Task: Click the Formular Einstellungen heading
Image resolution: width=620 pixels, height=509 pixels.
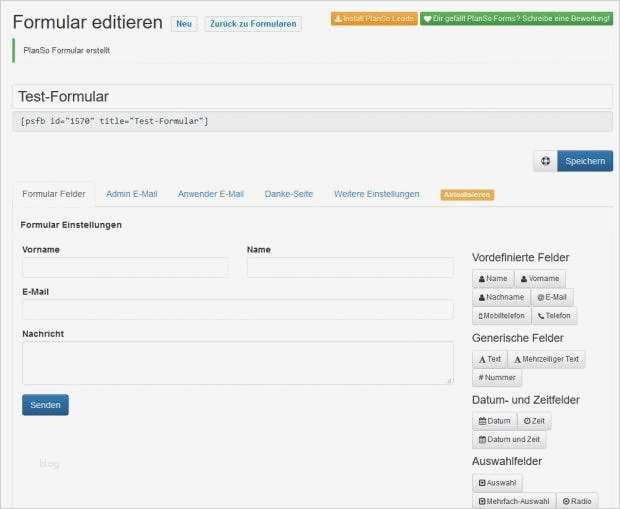Action: click(x=71, y=225)
